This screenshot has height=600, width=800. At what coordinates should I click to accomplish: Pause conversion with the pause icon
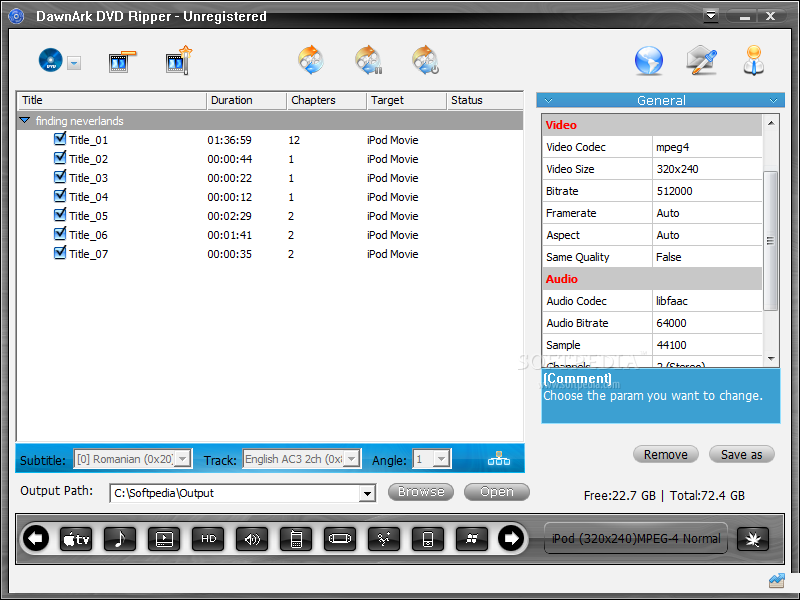click(x=368, y=60)
